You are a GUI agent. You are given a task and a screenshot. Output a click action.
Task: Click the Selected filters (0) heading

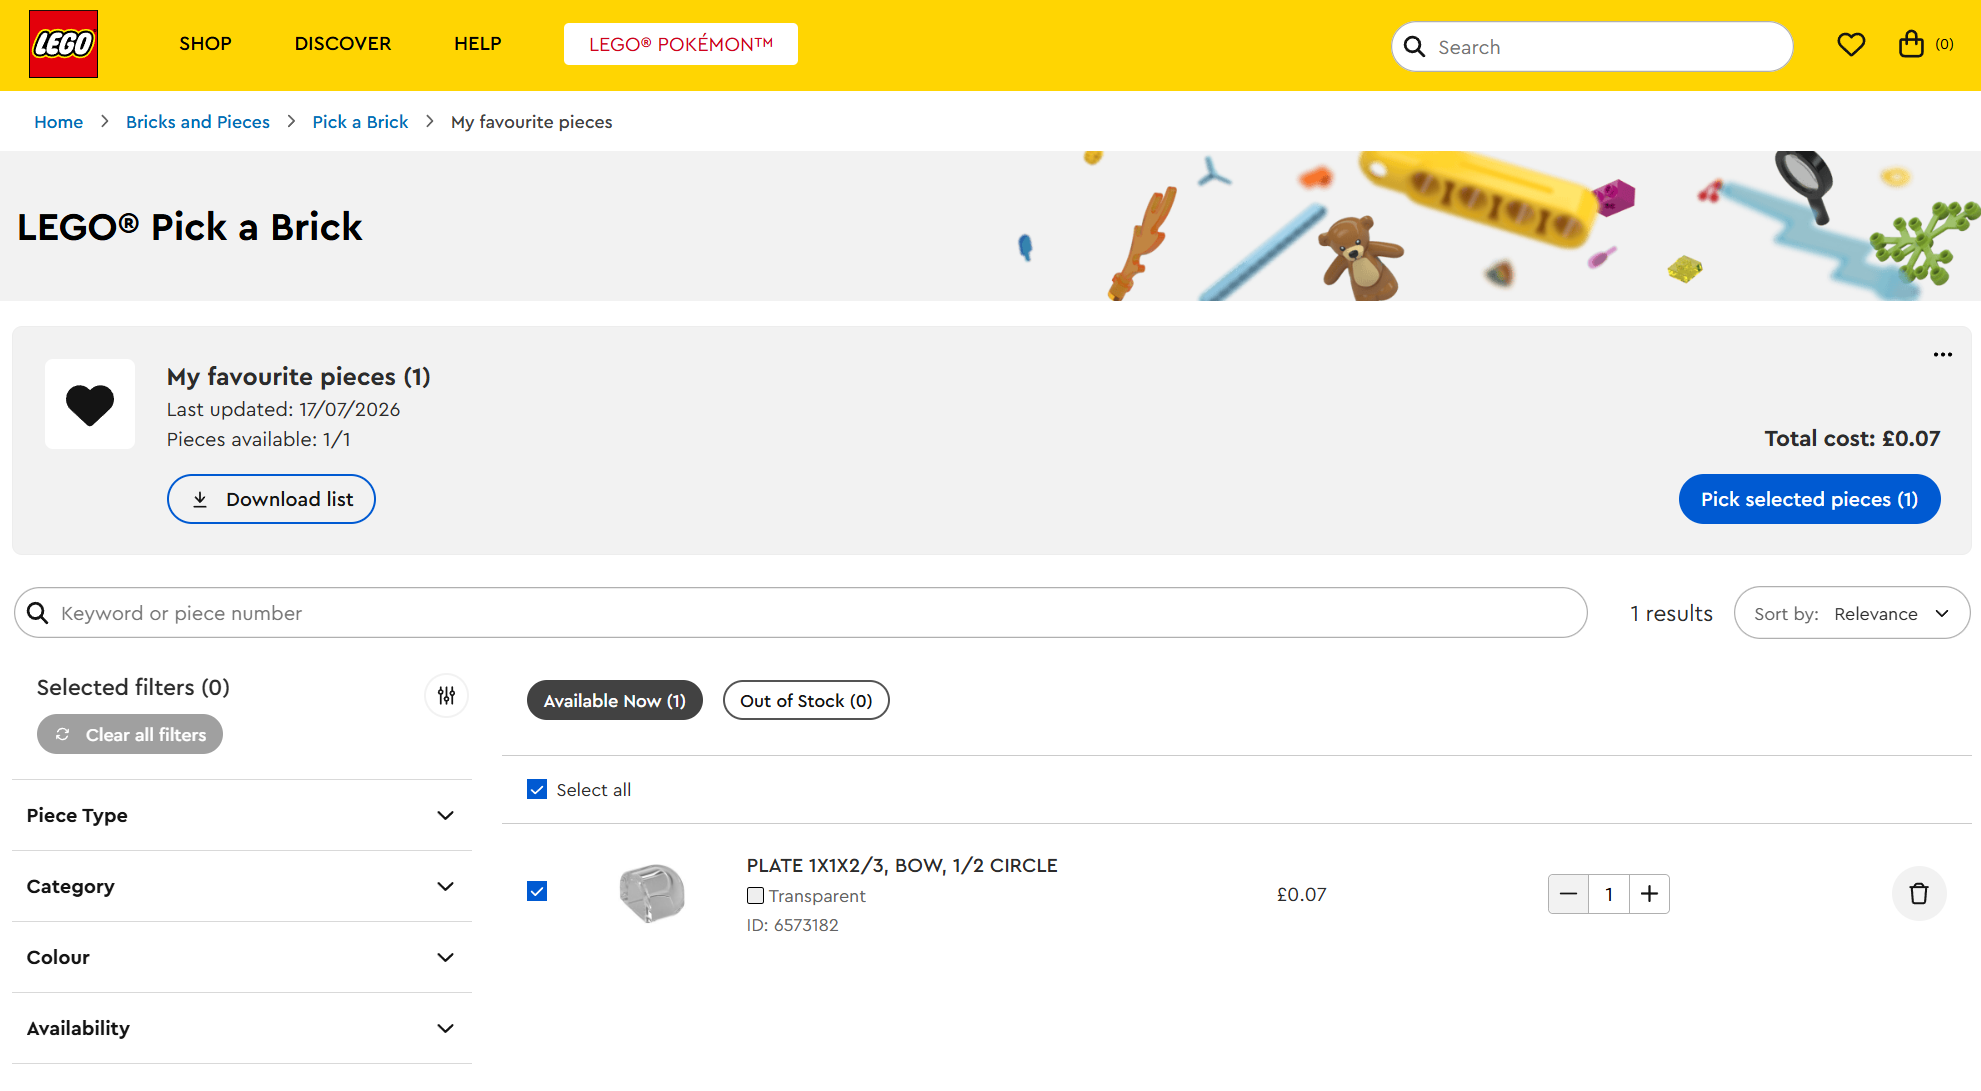click(133, 687)
